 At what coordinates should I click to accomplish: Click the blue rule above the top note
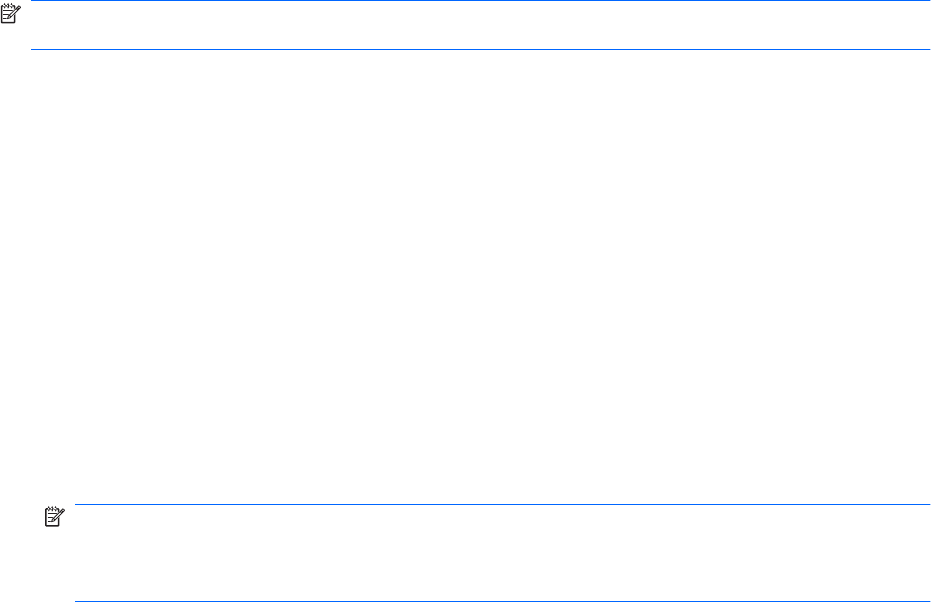tap(480, 2)
